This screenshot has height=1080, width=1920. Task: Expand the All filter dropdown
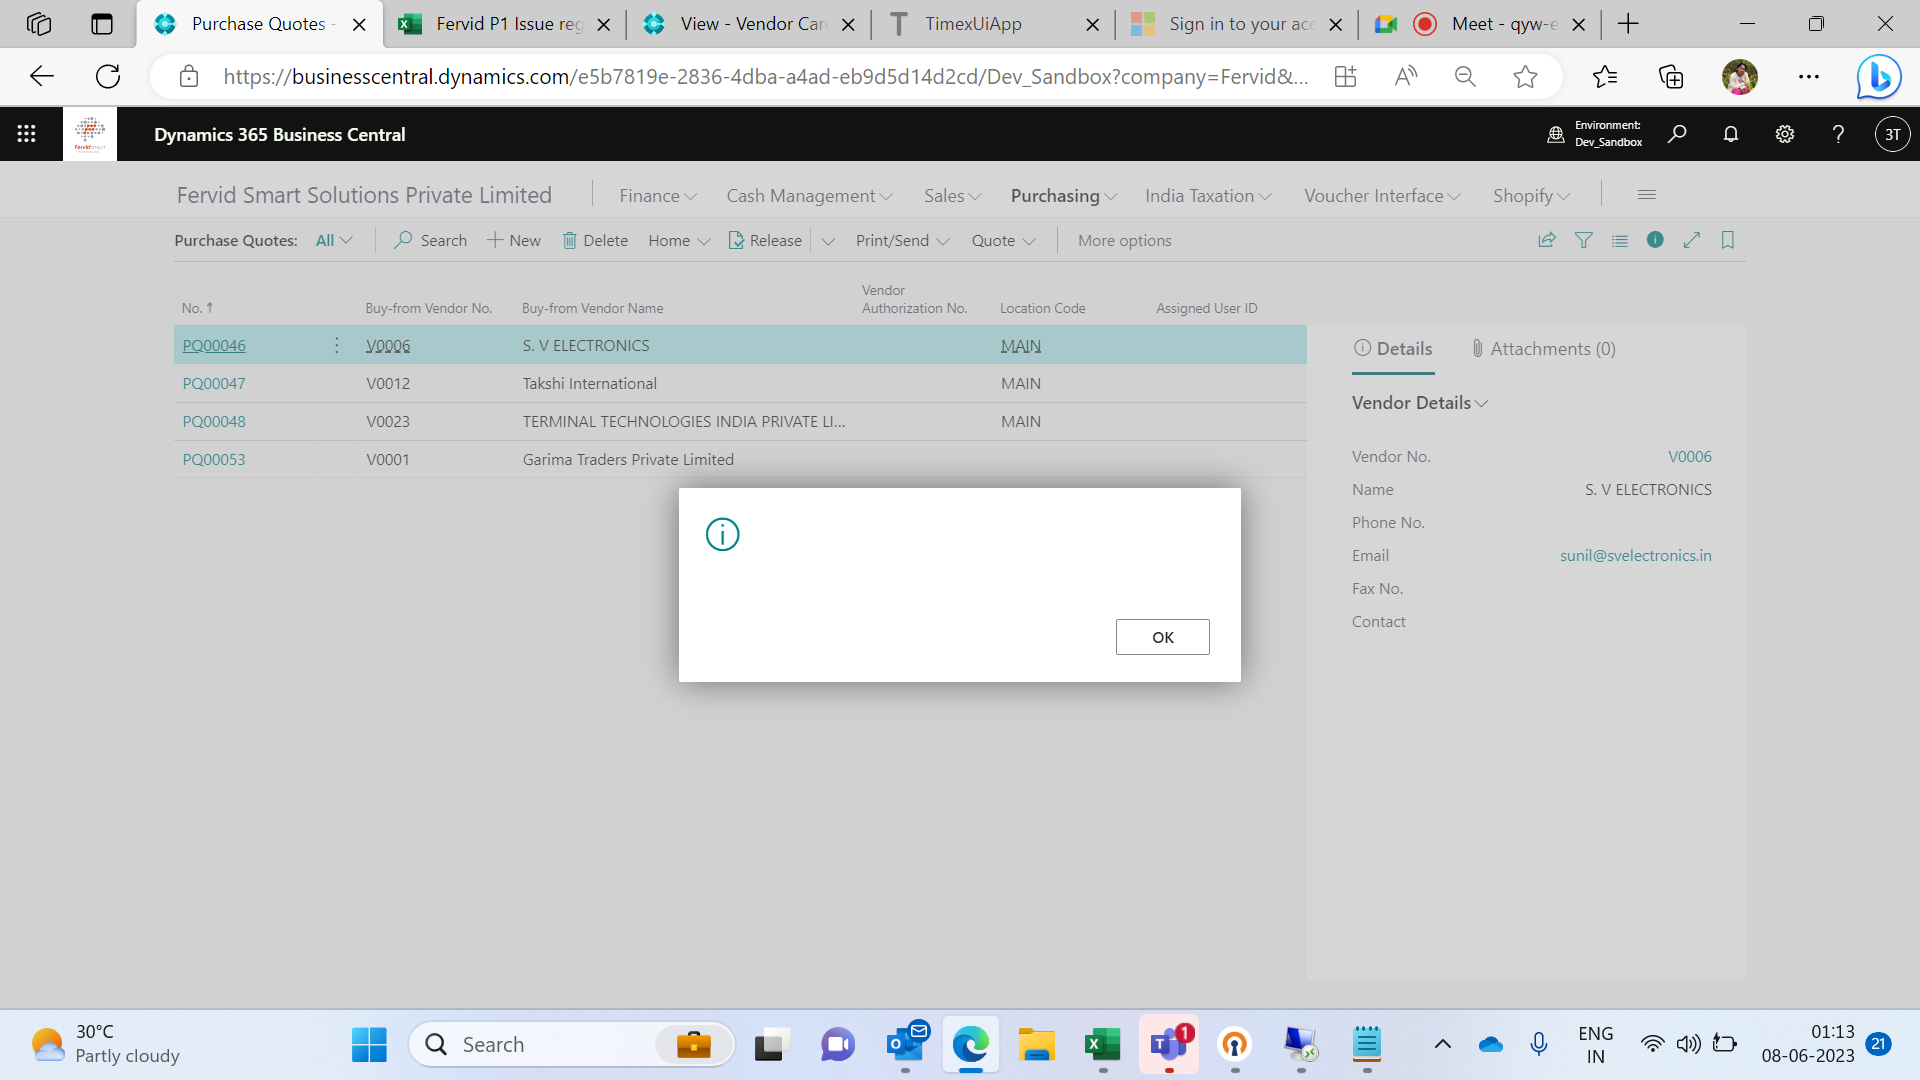(334, 240)
